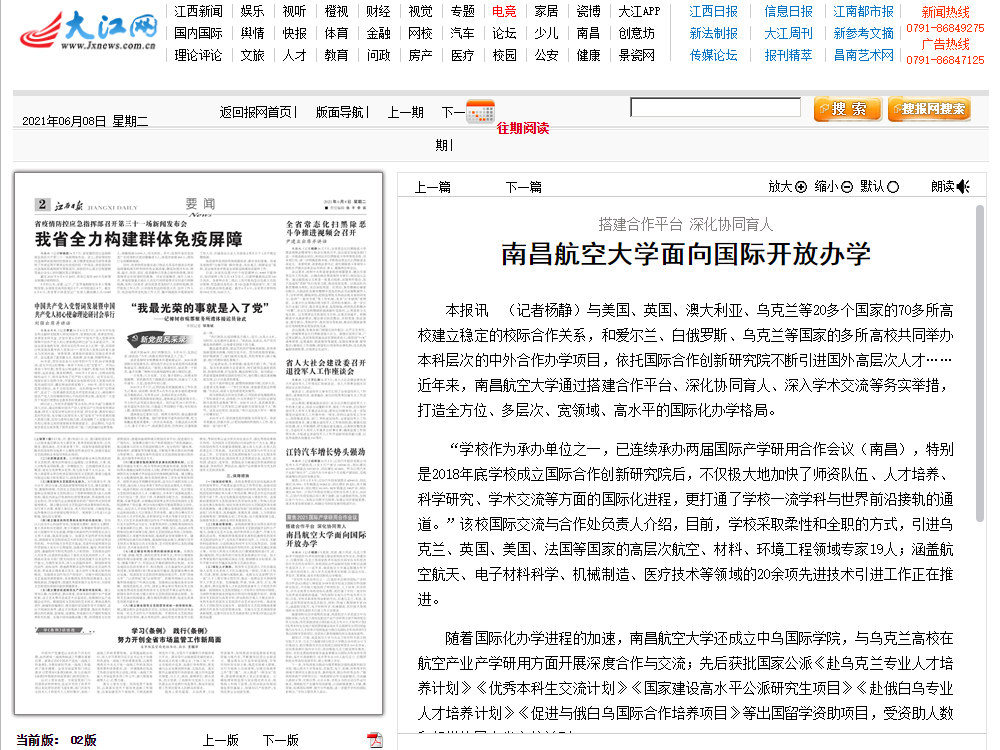Go to previous article via 上一篇

[x=433, y=187]
